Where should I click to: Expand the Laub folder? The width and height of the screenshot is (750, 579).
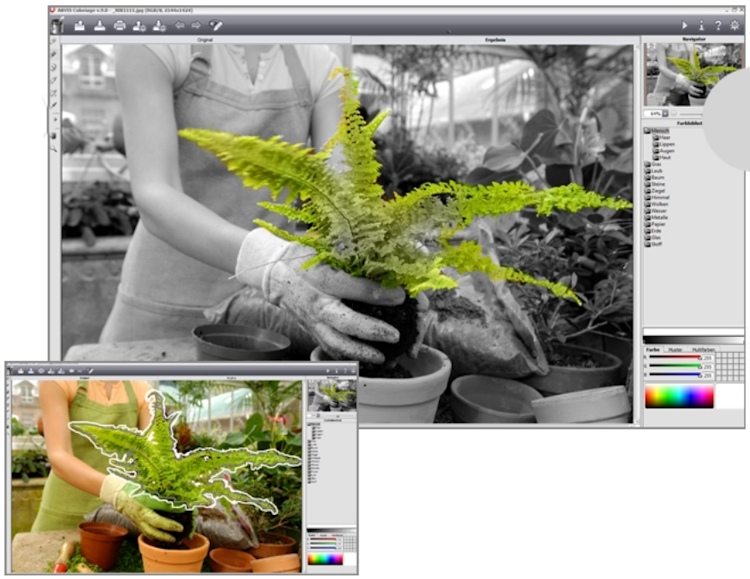(647, 171)
